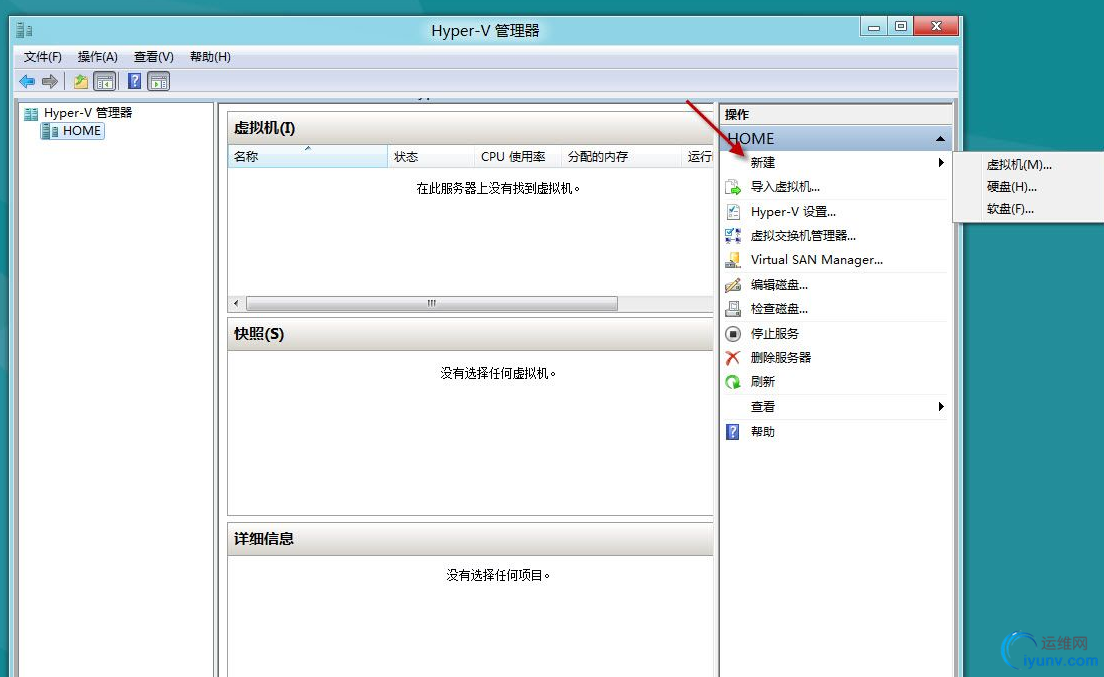Image resolution: width=1104 pixels, height=677 pixels.
Task: Click the text 没有选择任何项目。
Action: click(x=498, y=576)
